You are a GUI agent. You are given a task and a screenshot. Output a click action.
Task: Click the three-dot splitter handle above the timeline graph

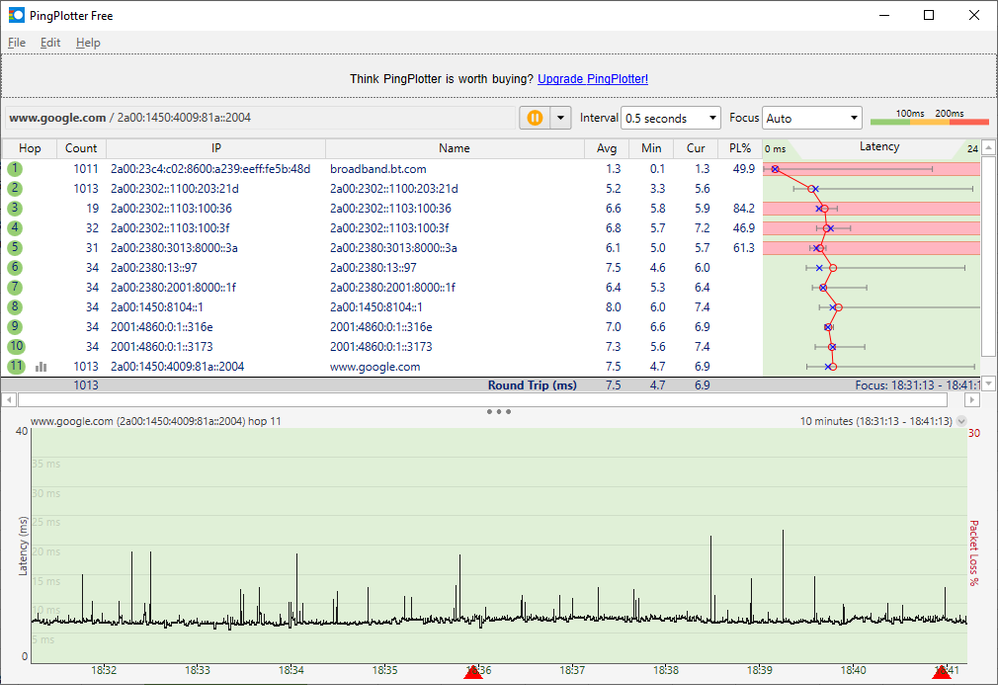point(499,411)
